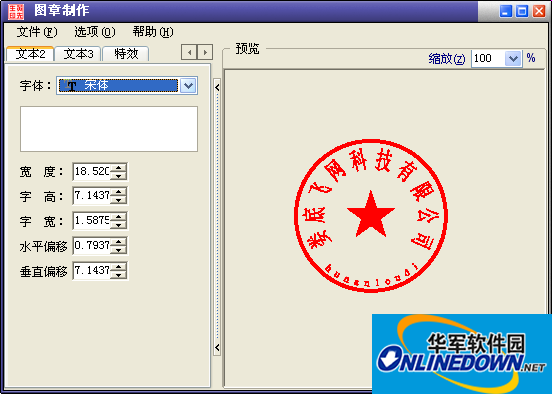The height and width of the screenshot is (394, 552).
Task: Click the 垂直偏移 value field
Action: 92,270
